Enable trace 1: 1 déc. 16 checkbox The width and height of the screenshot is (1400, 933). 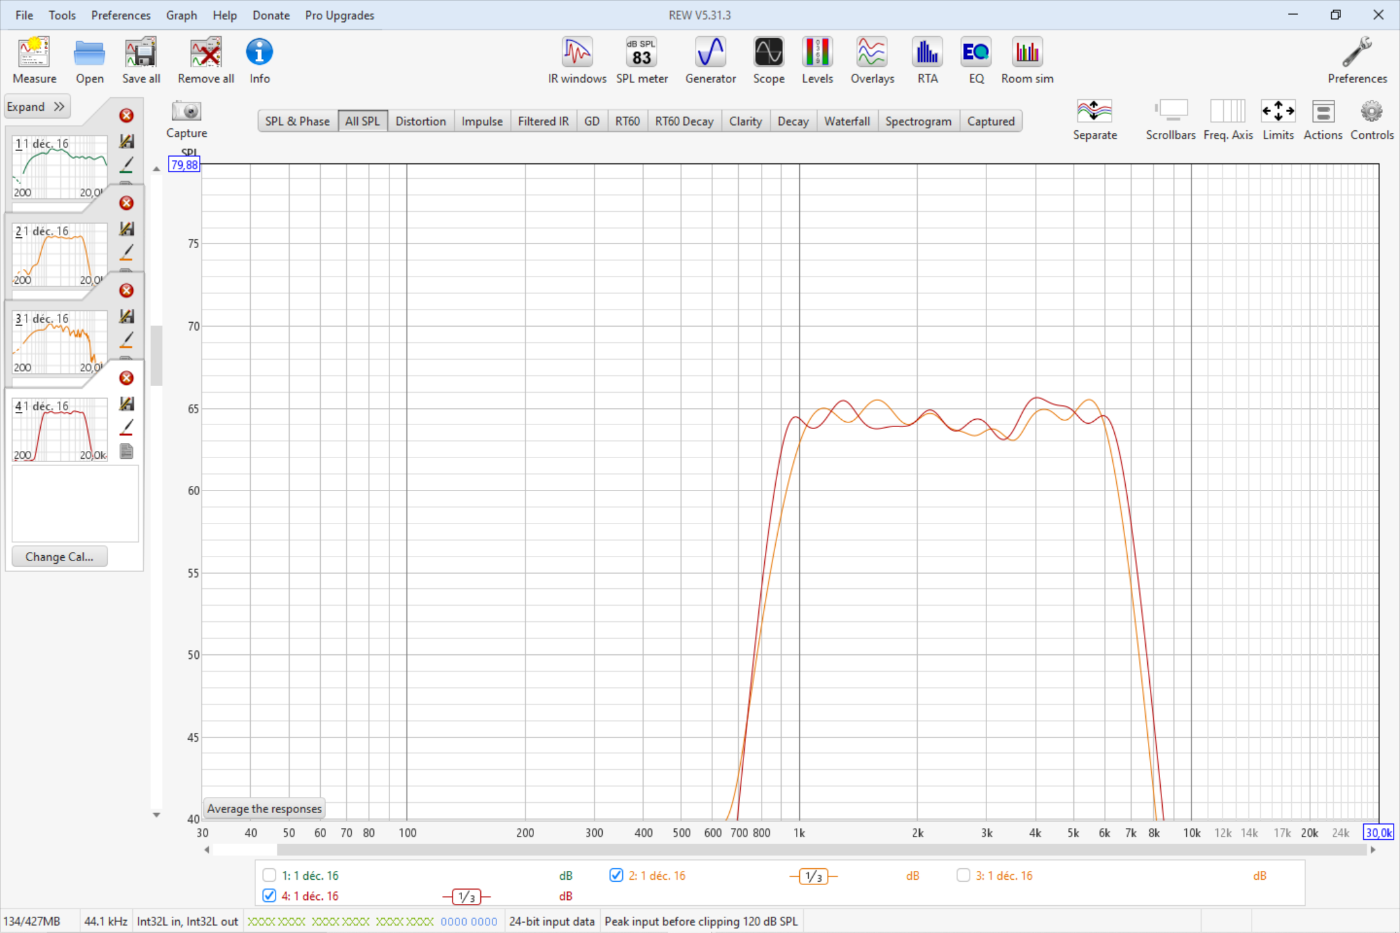(x=269, y=875)
